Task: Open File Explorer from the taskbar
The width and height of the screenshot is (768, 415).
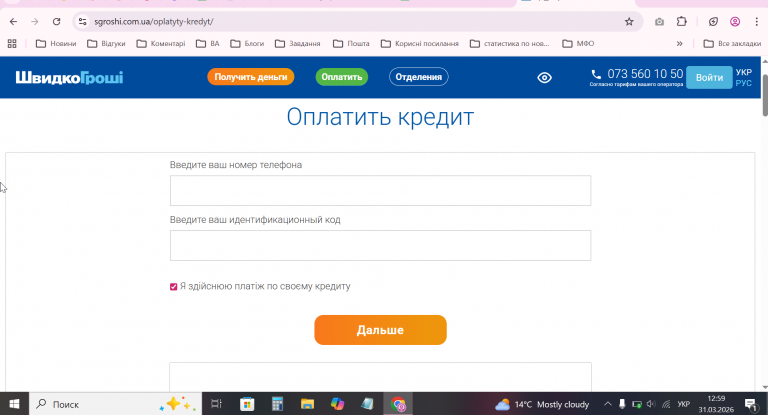Action: (x=307, y=404)
